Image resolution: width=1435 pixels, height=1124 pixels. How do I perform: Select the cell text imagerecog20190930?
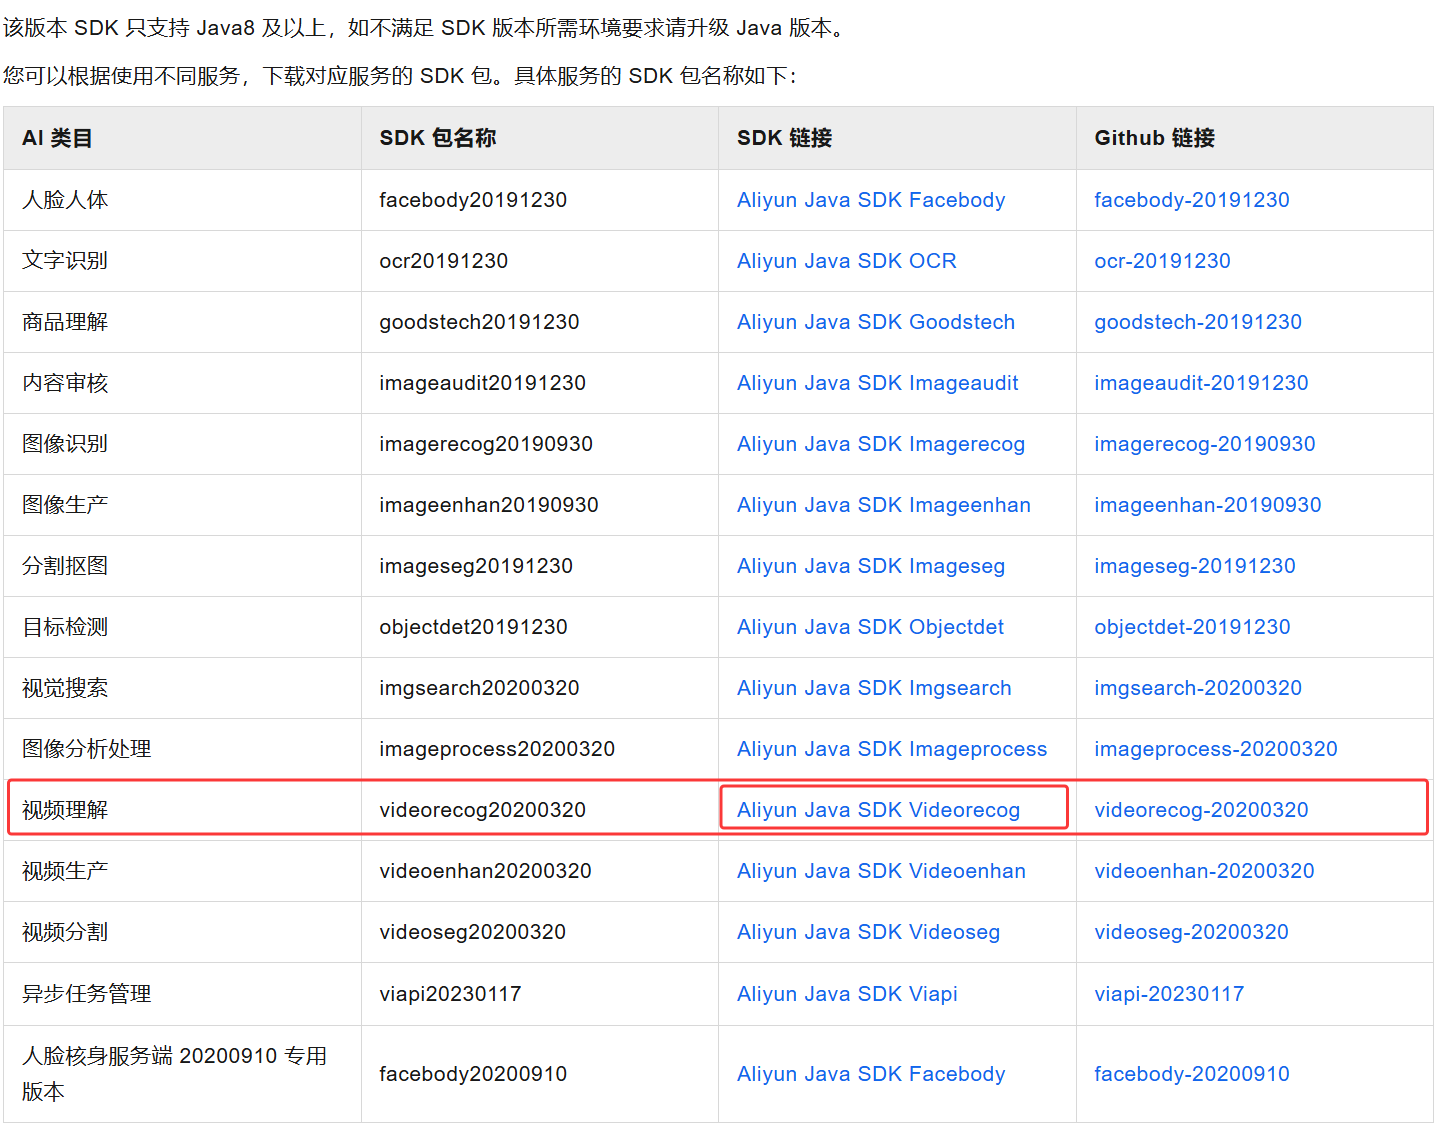pos(486,444)
